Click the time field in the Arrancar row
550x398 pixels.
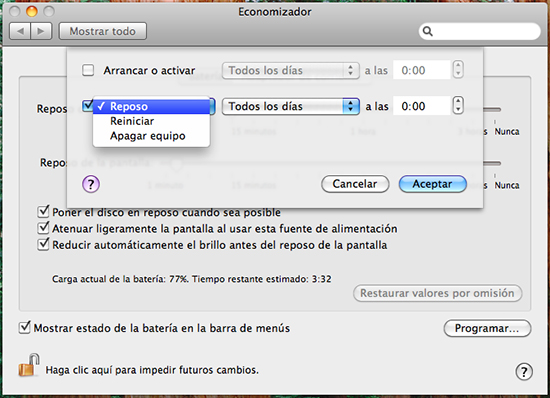[422, 70]
